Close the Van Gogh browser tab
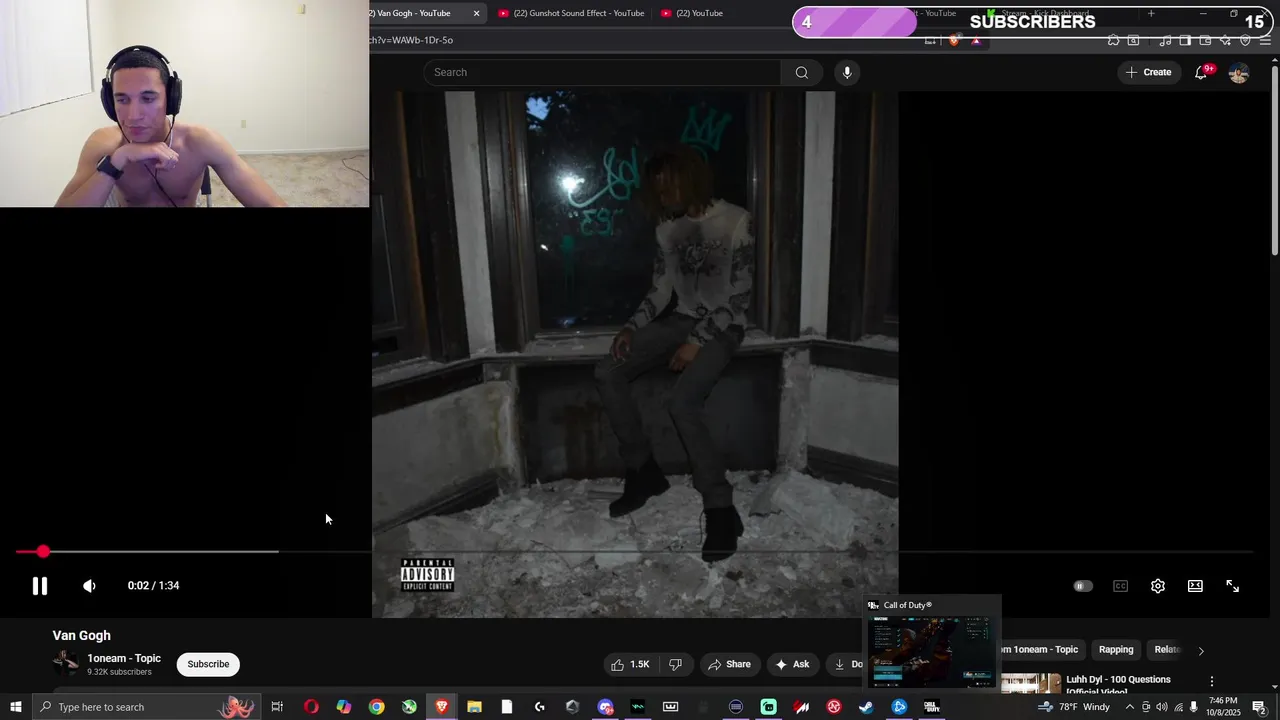Image resolution: width=1280 pixels, height=720 pixels. 476,13
